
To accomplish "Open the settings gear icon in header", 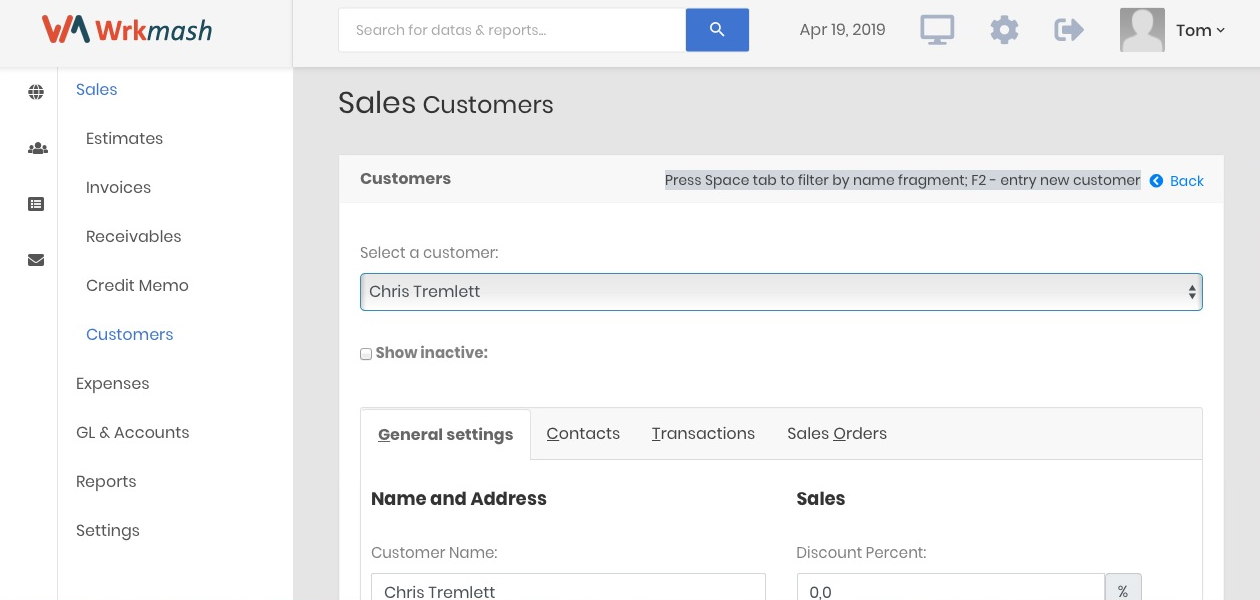I will pyautogui.click(x=1004, y=30).
